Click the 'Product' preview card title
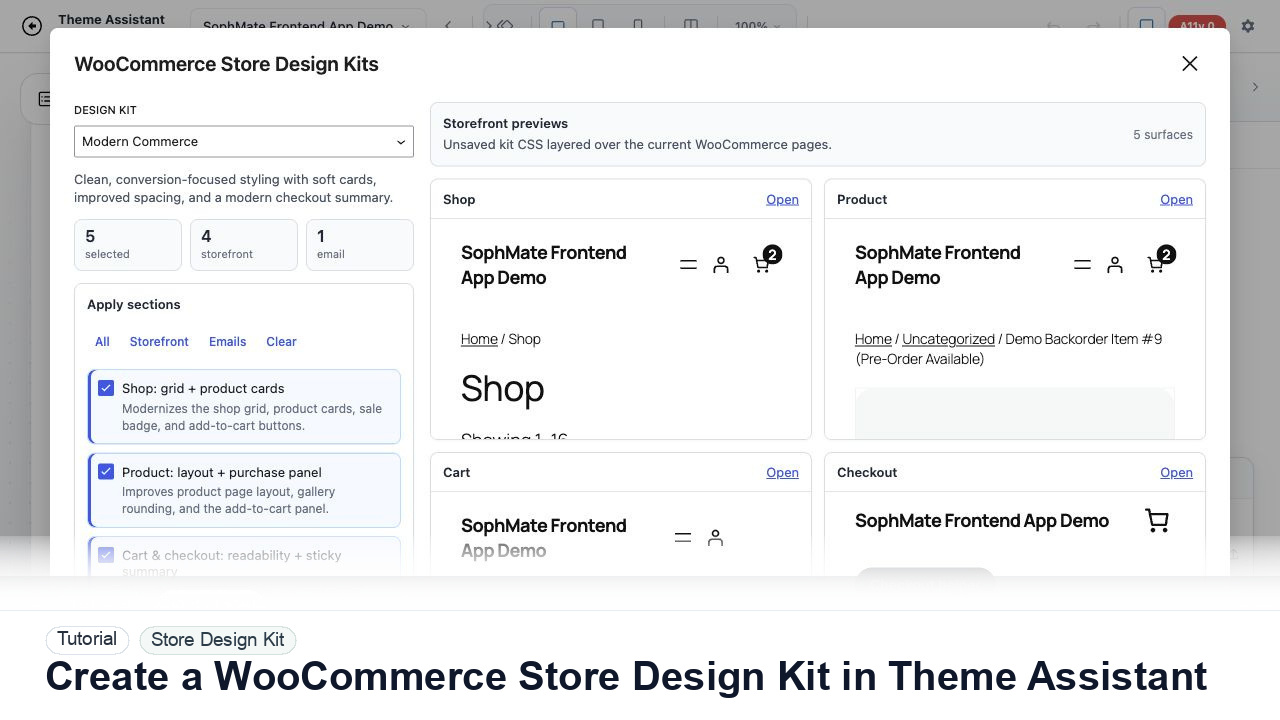Screen dimensions: 1280x720 coord(862,199)
